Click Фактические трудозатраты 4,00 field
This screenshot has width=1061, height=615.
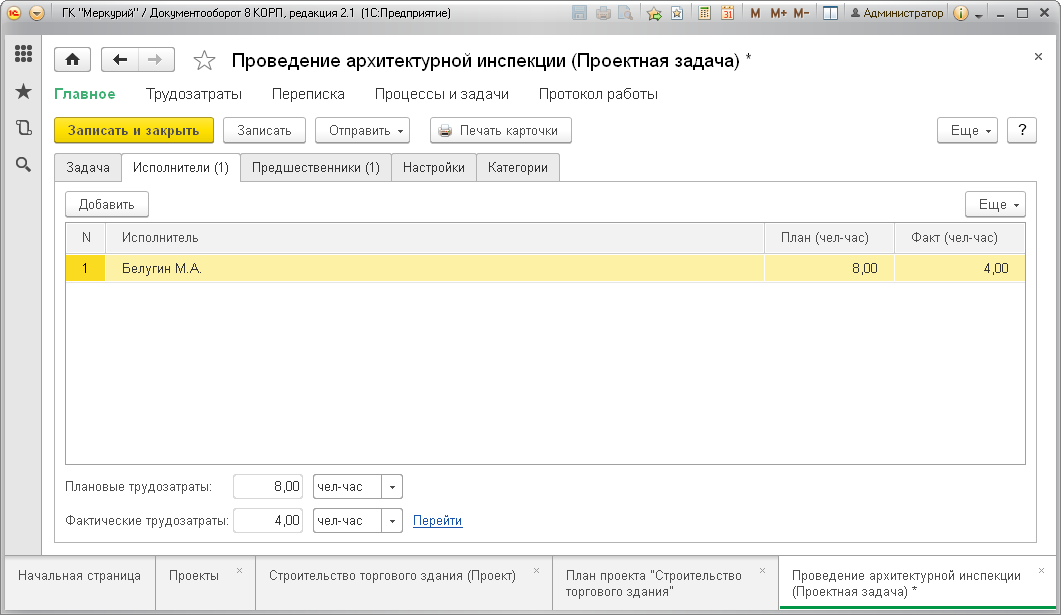(x=268, y=520)
